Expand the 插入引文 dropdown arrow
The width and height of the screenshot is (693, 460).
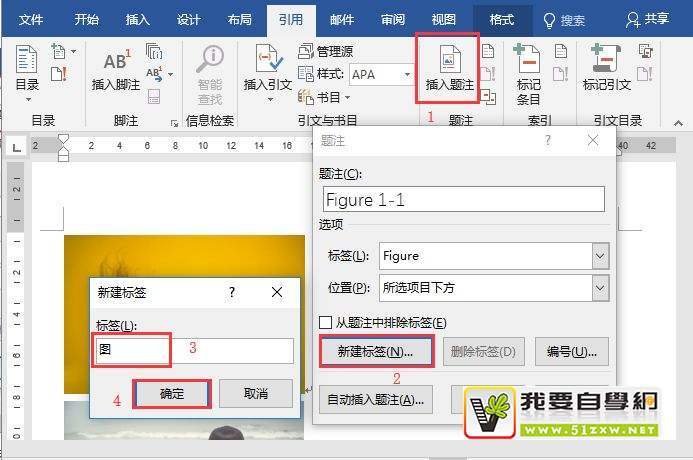[x=270, y=99]
